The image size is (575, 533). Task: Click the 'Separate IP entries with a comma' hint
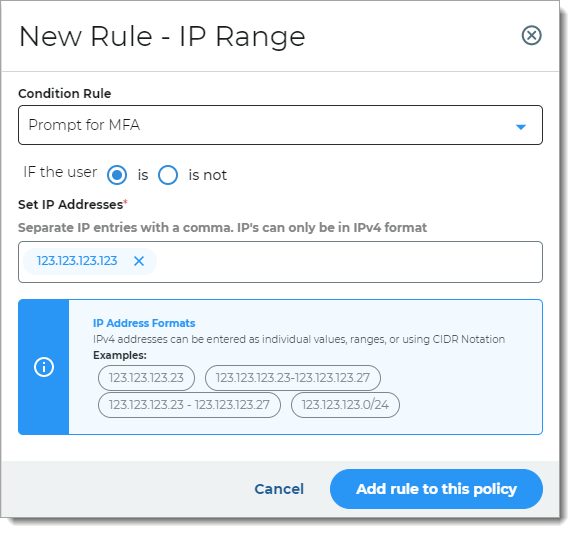222,228
